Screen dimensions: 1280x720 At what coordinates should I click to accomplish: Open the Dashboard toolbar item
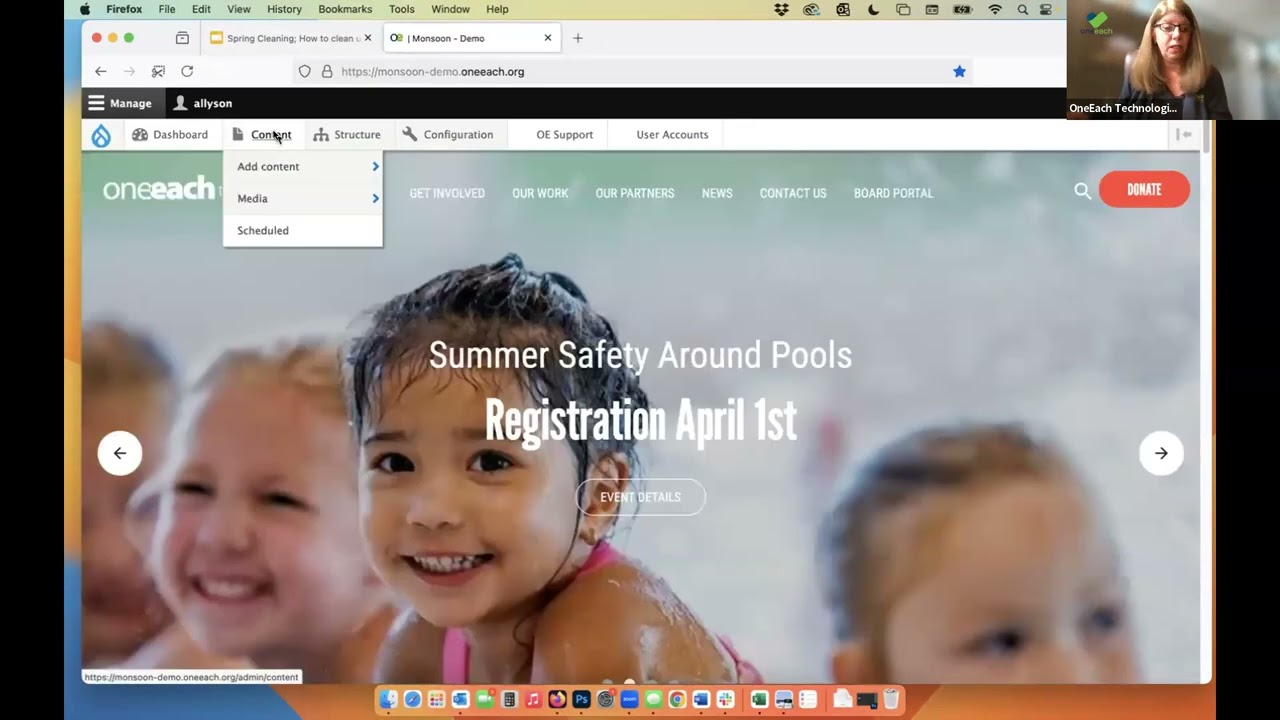(x=170, y=135)
